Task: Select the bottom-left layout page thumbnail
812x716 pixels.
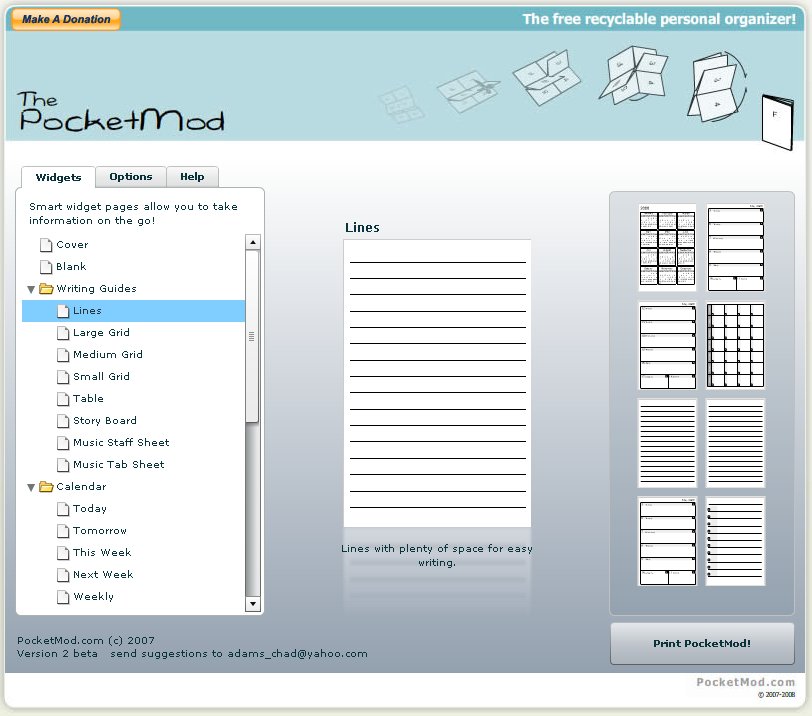Action: [x=667, y=542]
